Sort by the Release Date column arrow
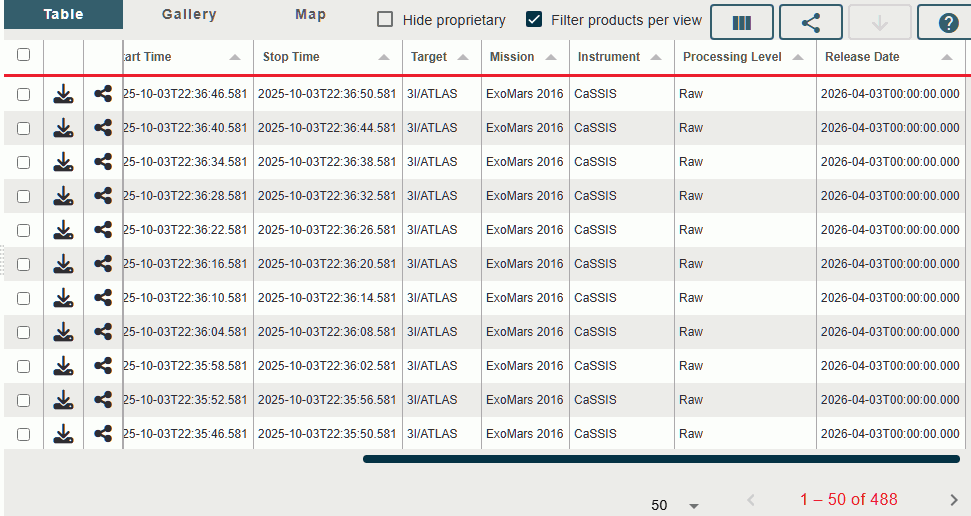971x516 pixels. tap(946, 58)
